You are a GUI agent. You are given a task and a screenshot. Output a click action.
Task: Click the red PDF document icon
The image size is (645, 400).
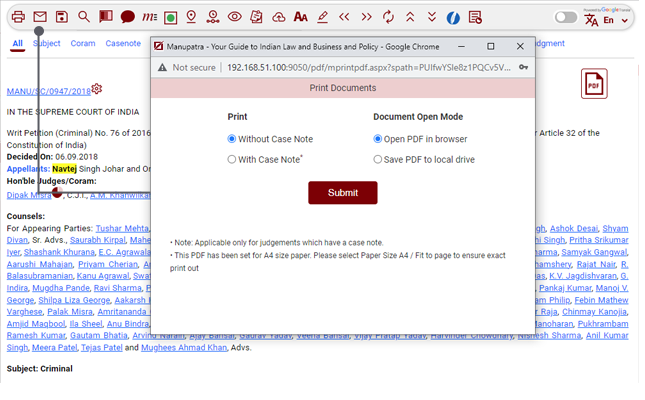pos(594,84)
